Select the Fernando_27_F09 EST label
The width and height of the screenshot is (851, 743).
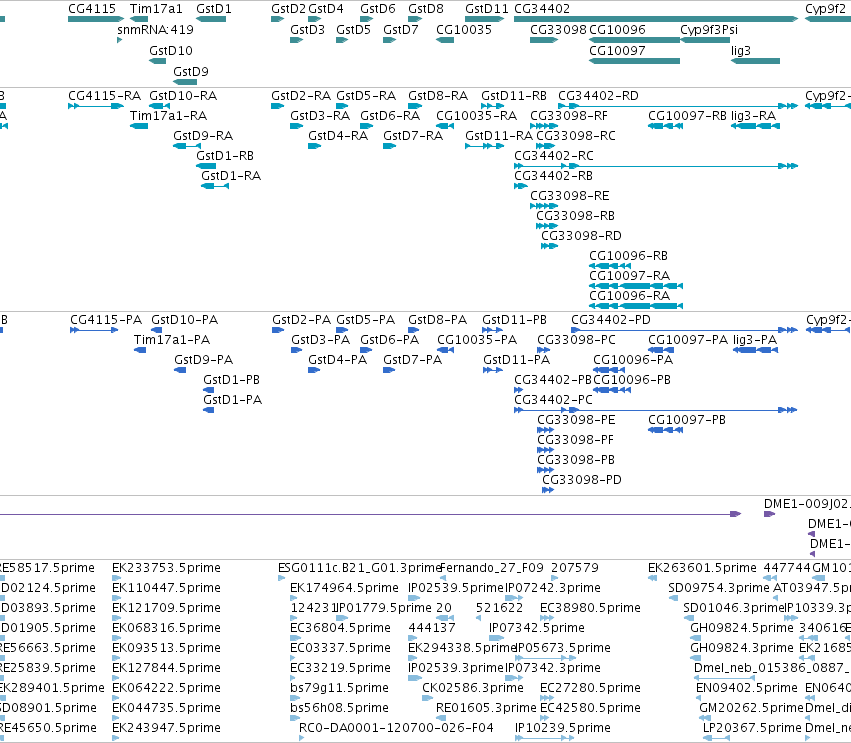492,568
